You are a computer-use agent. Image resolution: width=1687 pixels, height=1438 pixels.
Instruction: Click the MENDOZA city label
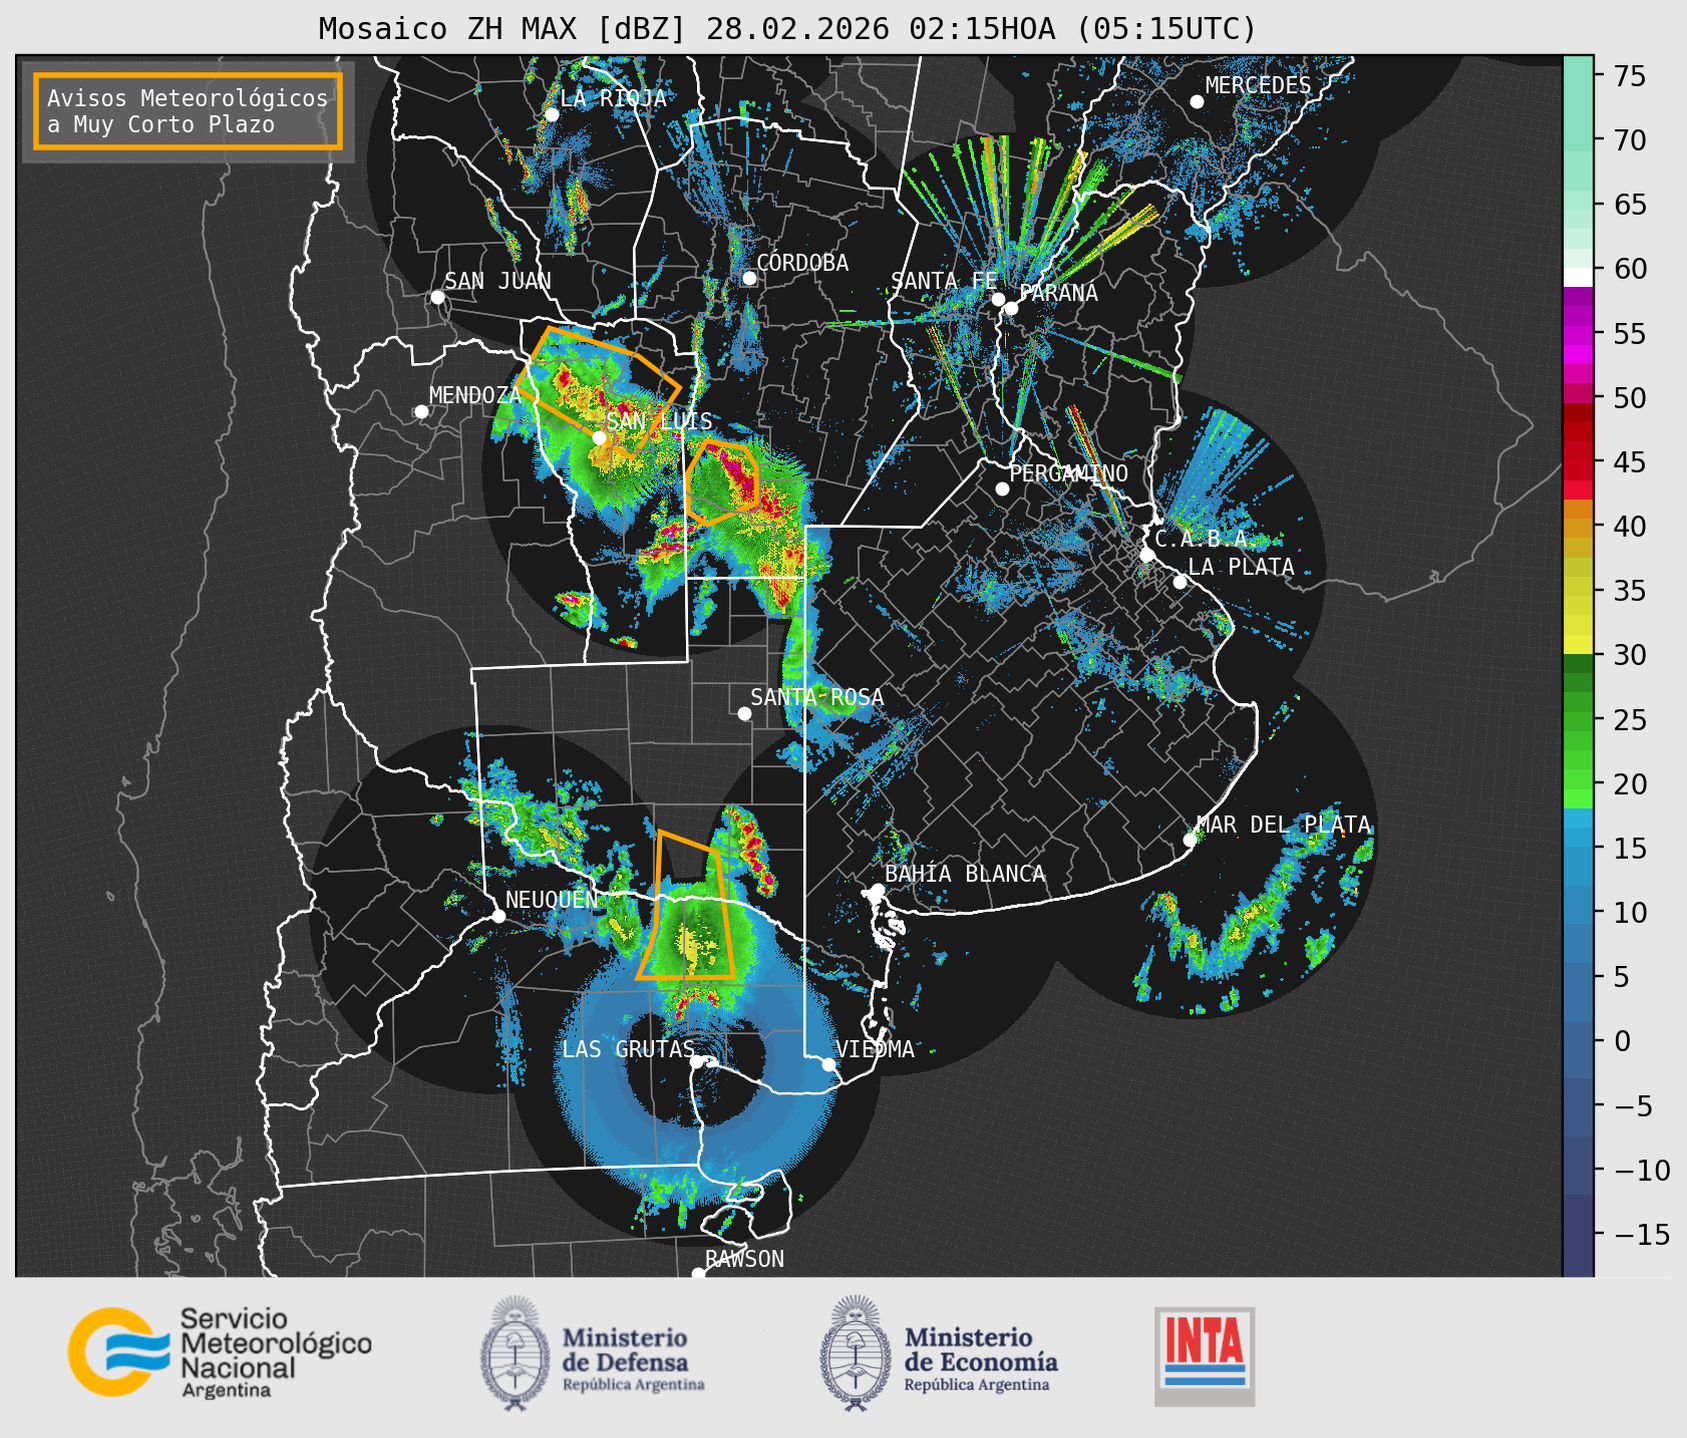click(x=475, y=395)
